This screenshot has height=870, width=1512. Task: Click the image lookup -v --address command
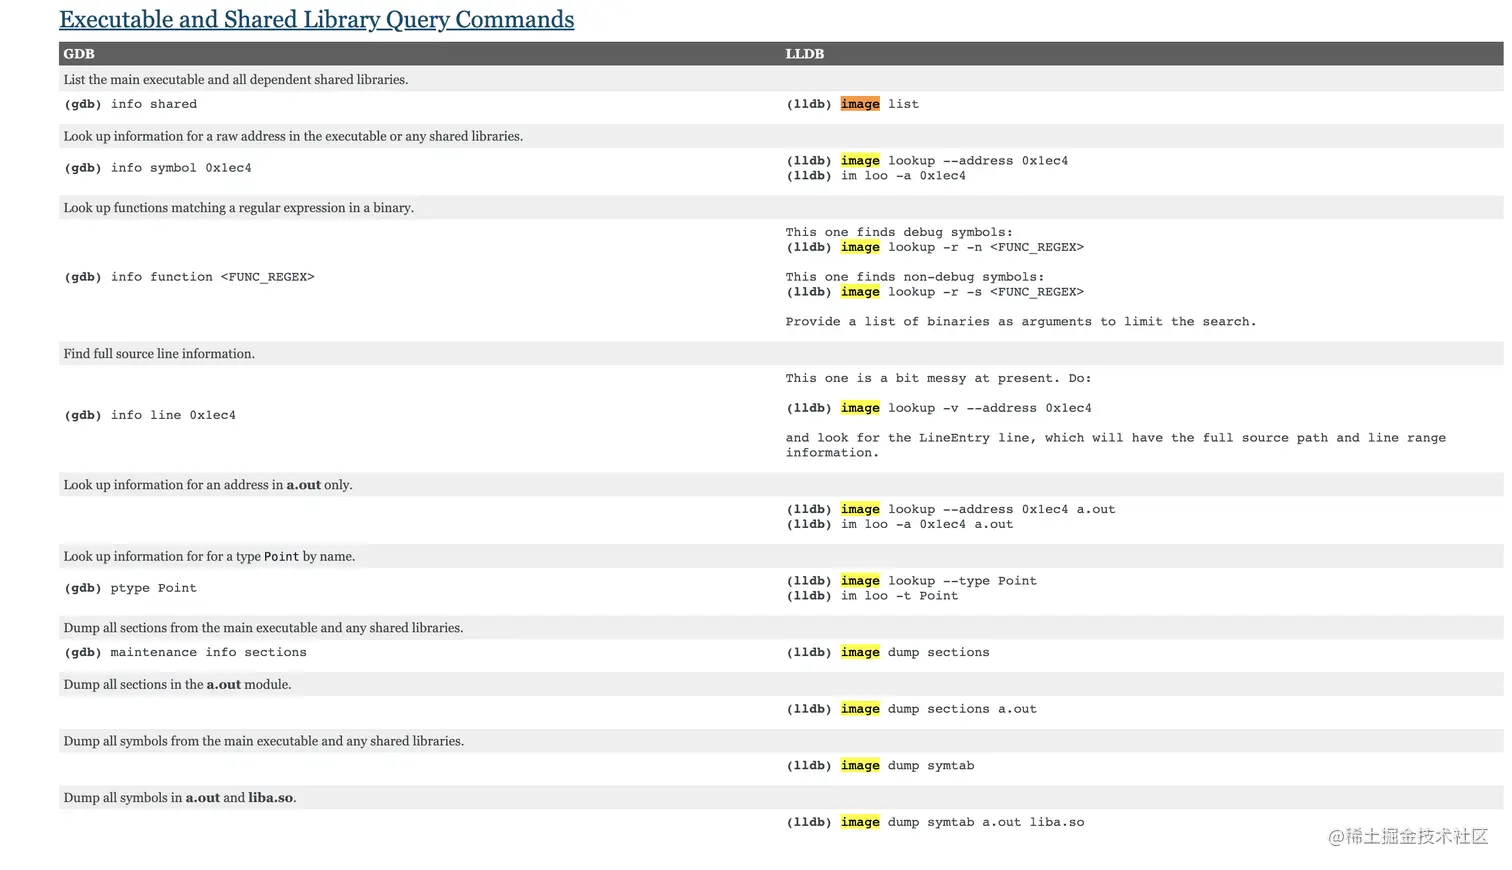[939, 408]
